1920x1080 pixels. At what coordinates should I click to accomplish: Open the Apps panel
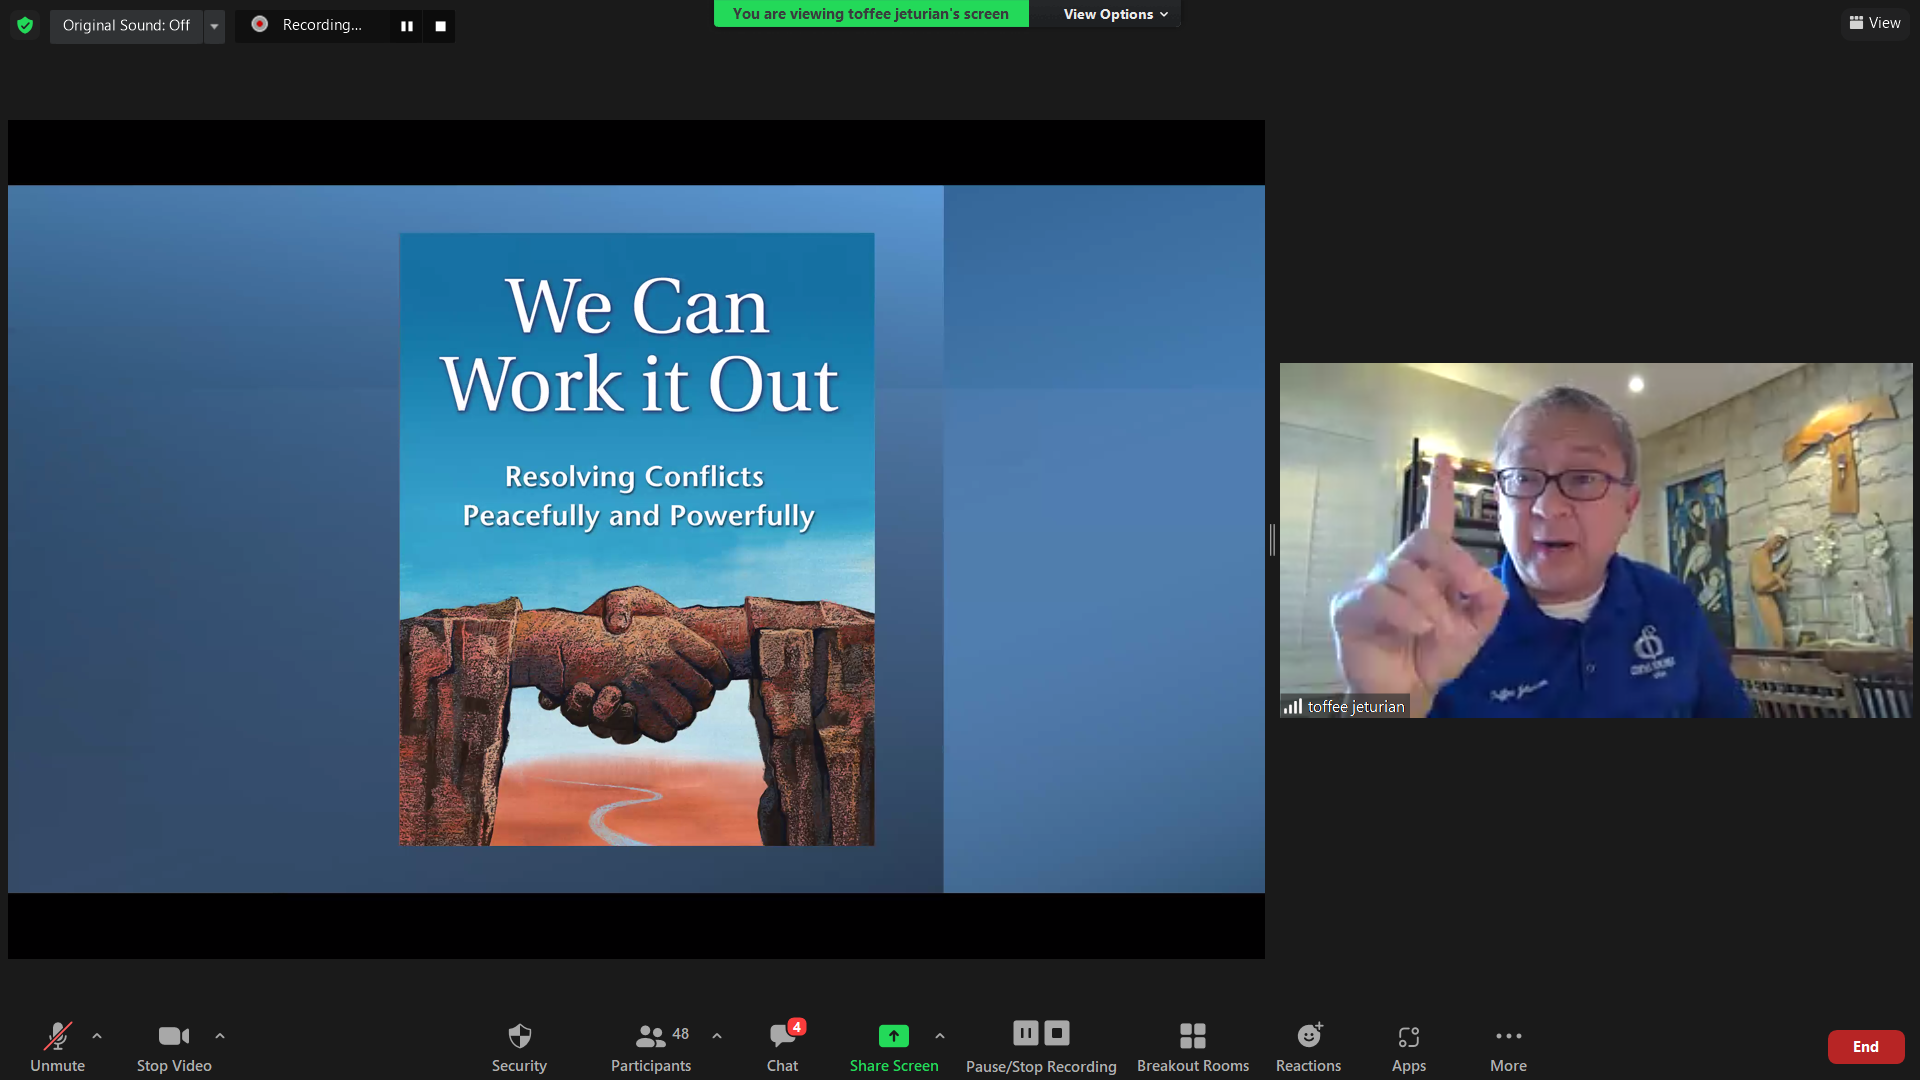pyautogui.click(x=1409, y=1047)
